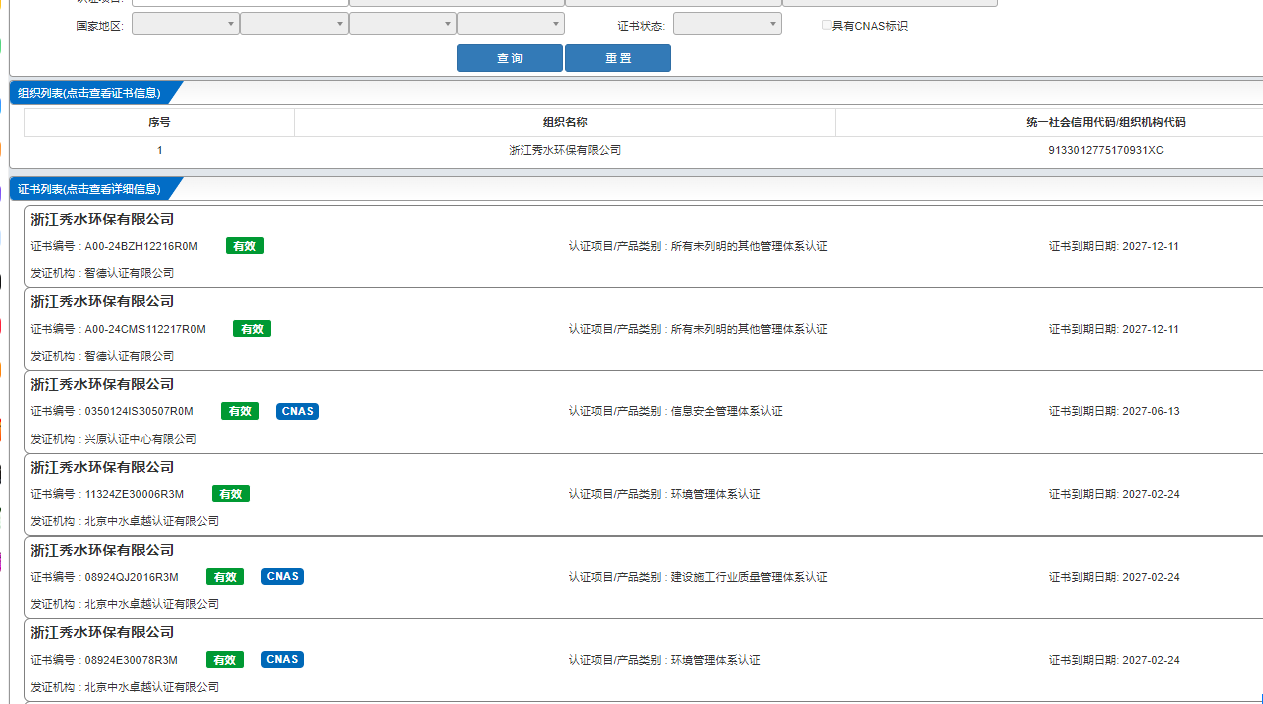
Task: Click sequence number 1 in organization table
Action: pos(159,150)
